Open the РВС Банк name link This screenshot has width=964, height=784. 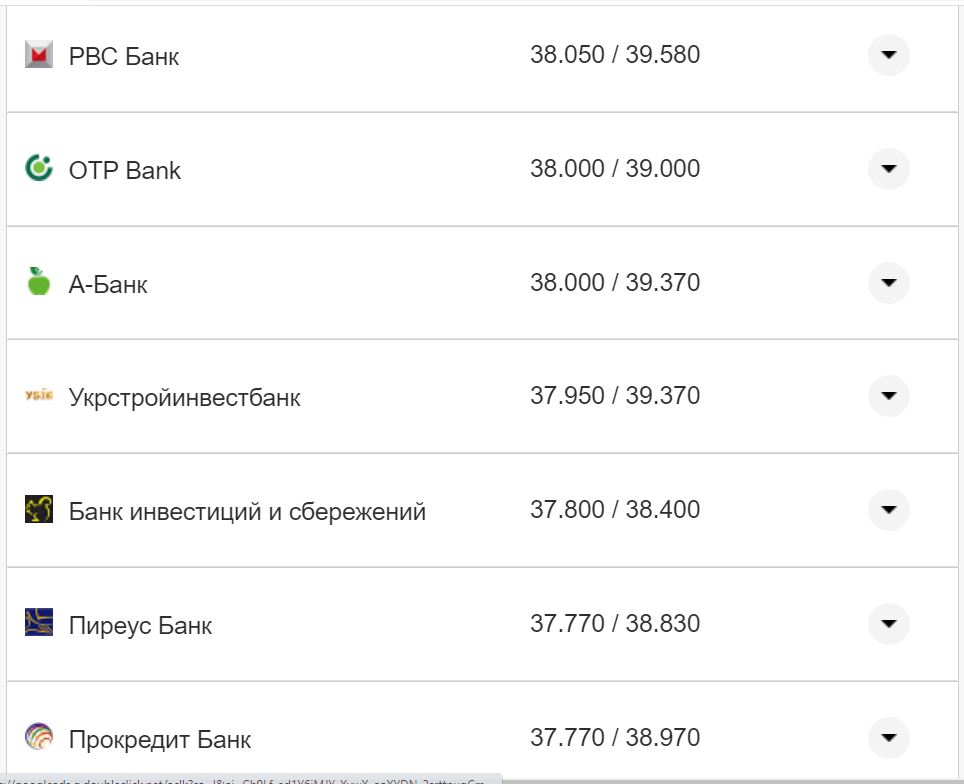tap(124, 57)
